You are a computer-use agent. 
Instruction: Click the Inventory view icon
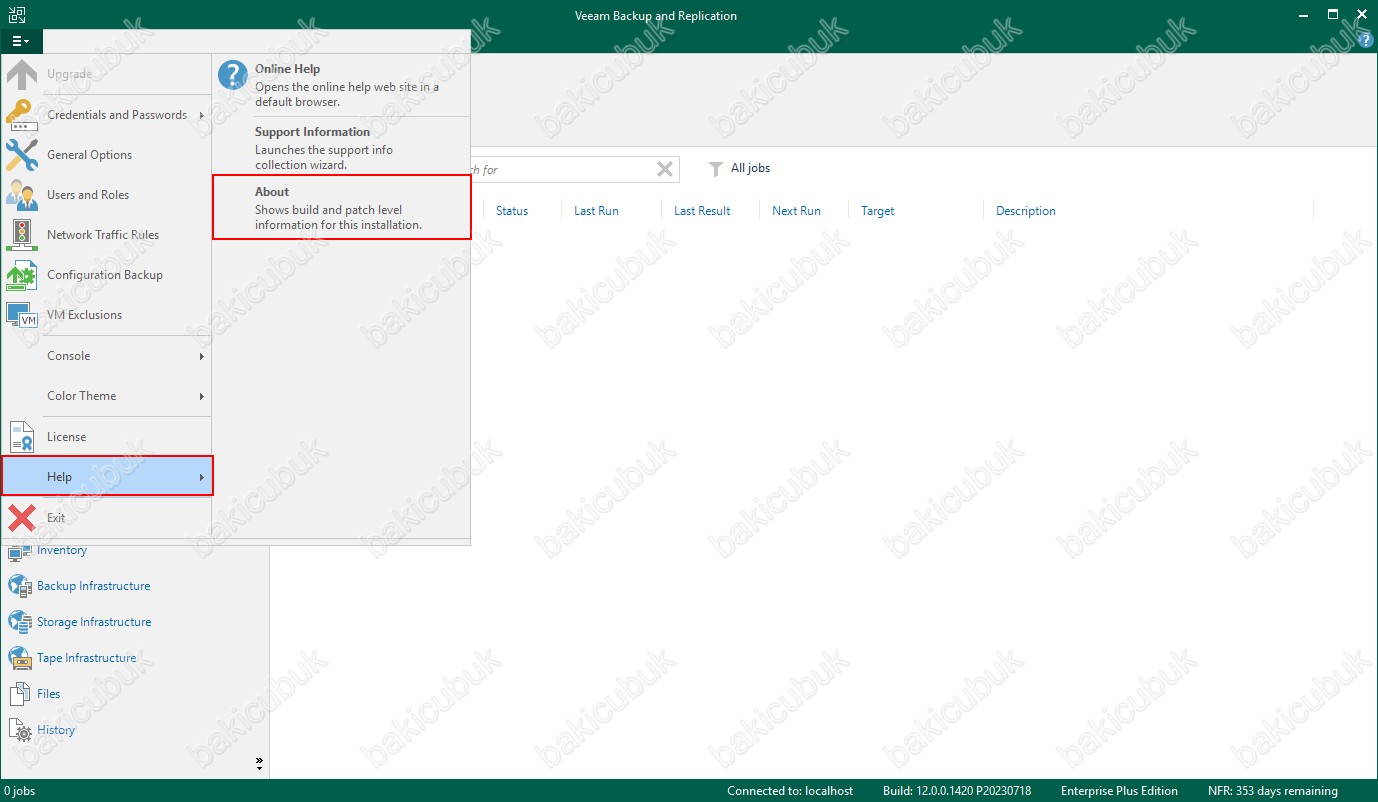20,551
